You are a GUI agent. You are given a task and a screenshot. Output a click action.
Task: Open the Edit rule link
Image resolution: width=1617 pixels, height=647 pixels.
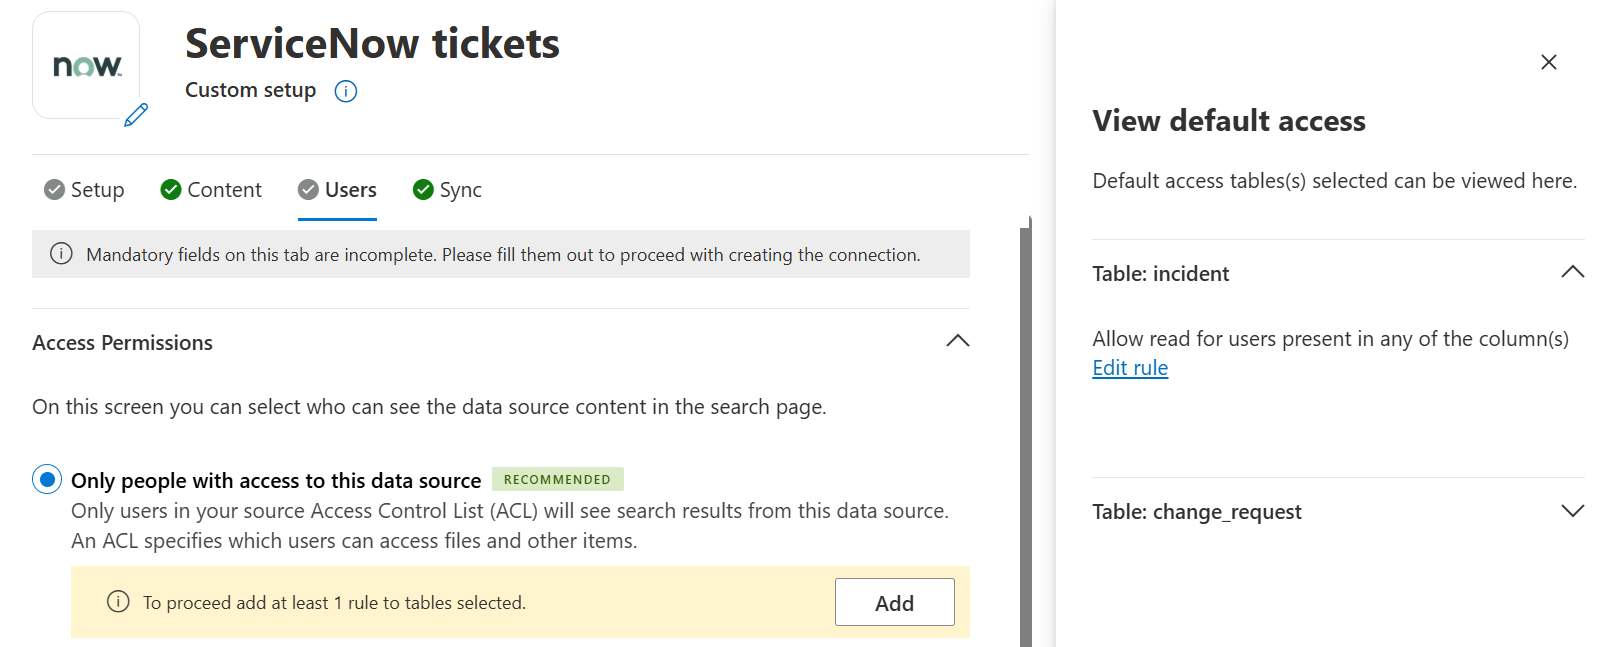coord(1130,368)
